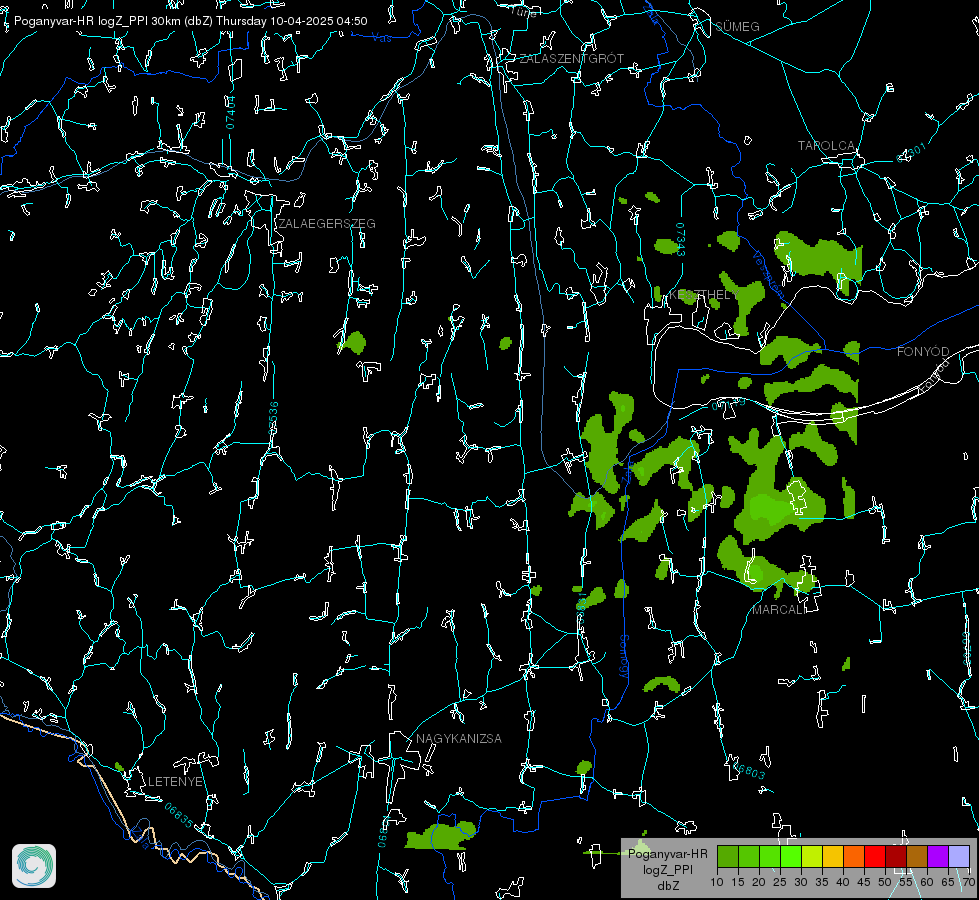
Task: Select the 55-60 dBZ brown swatch
Action: [917, 856]
